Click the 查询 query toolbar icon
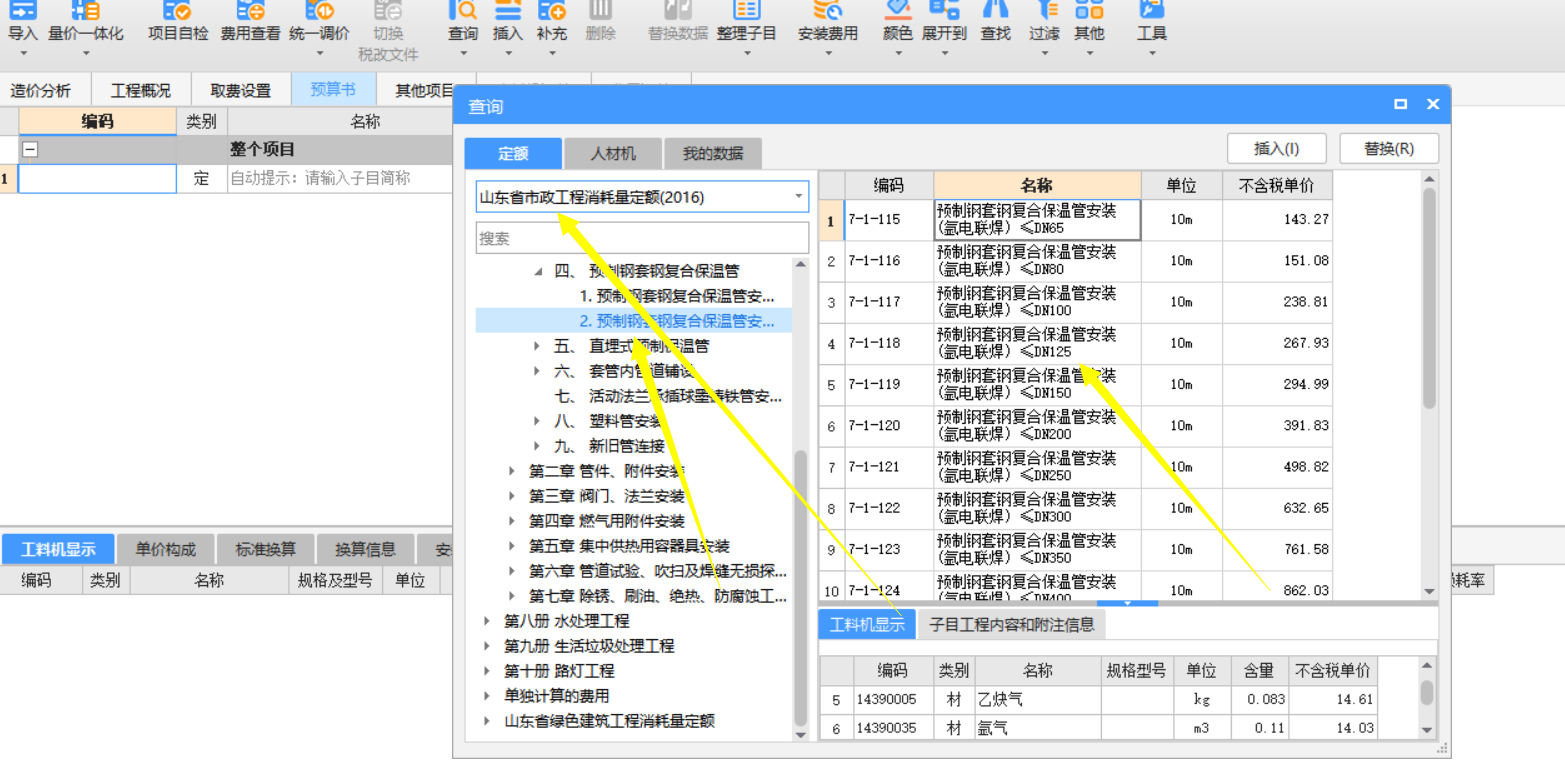Viewport: 1565px width, 779px height. coord(463,22)
